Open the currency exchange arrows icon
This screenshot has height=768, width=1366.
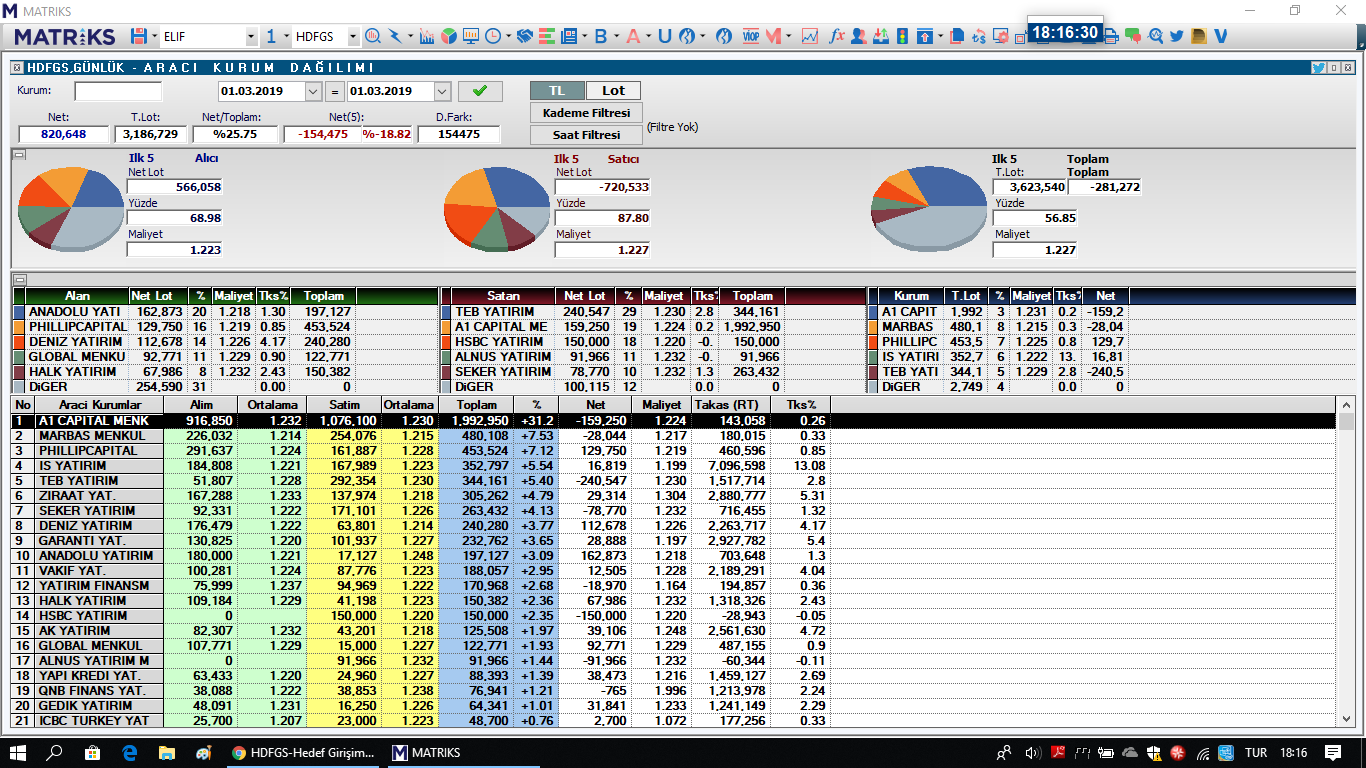979,37
